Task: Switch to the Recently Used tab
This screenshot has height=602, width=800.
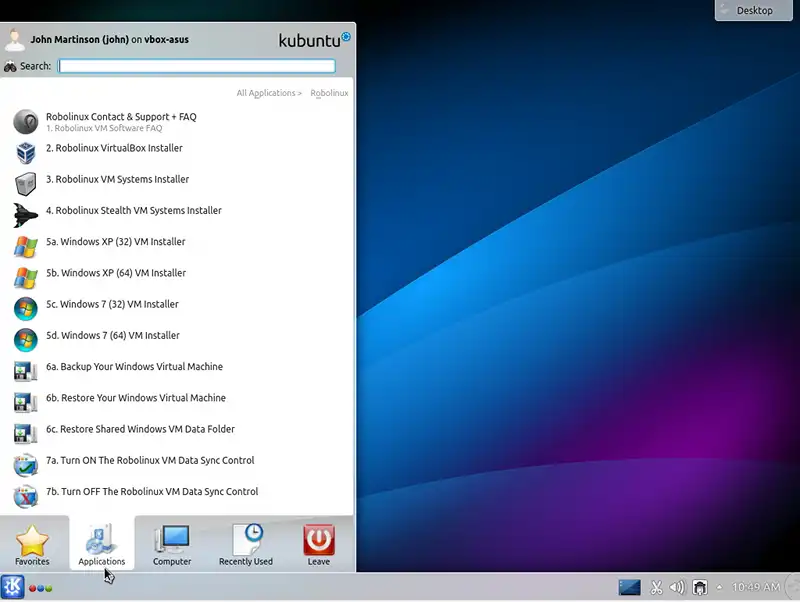Action: tap(246, 545)
